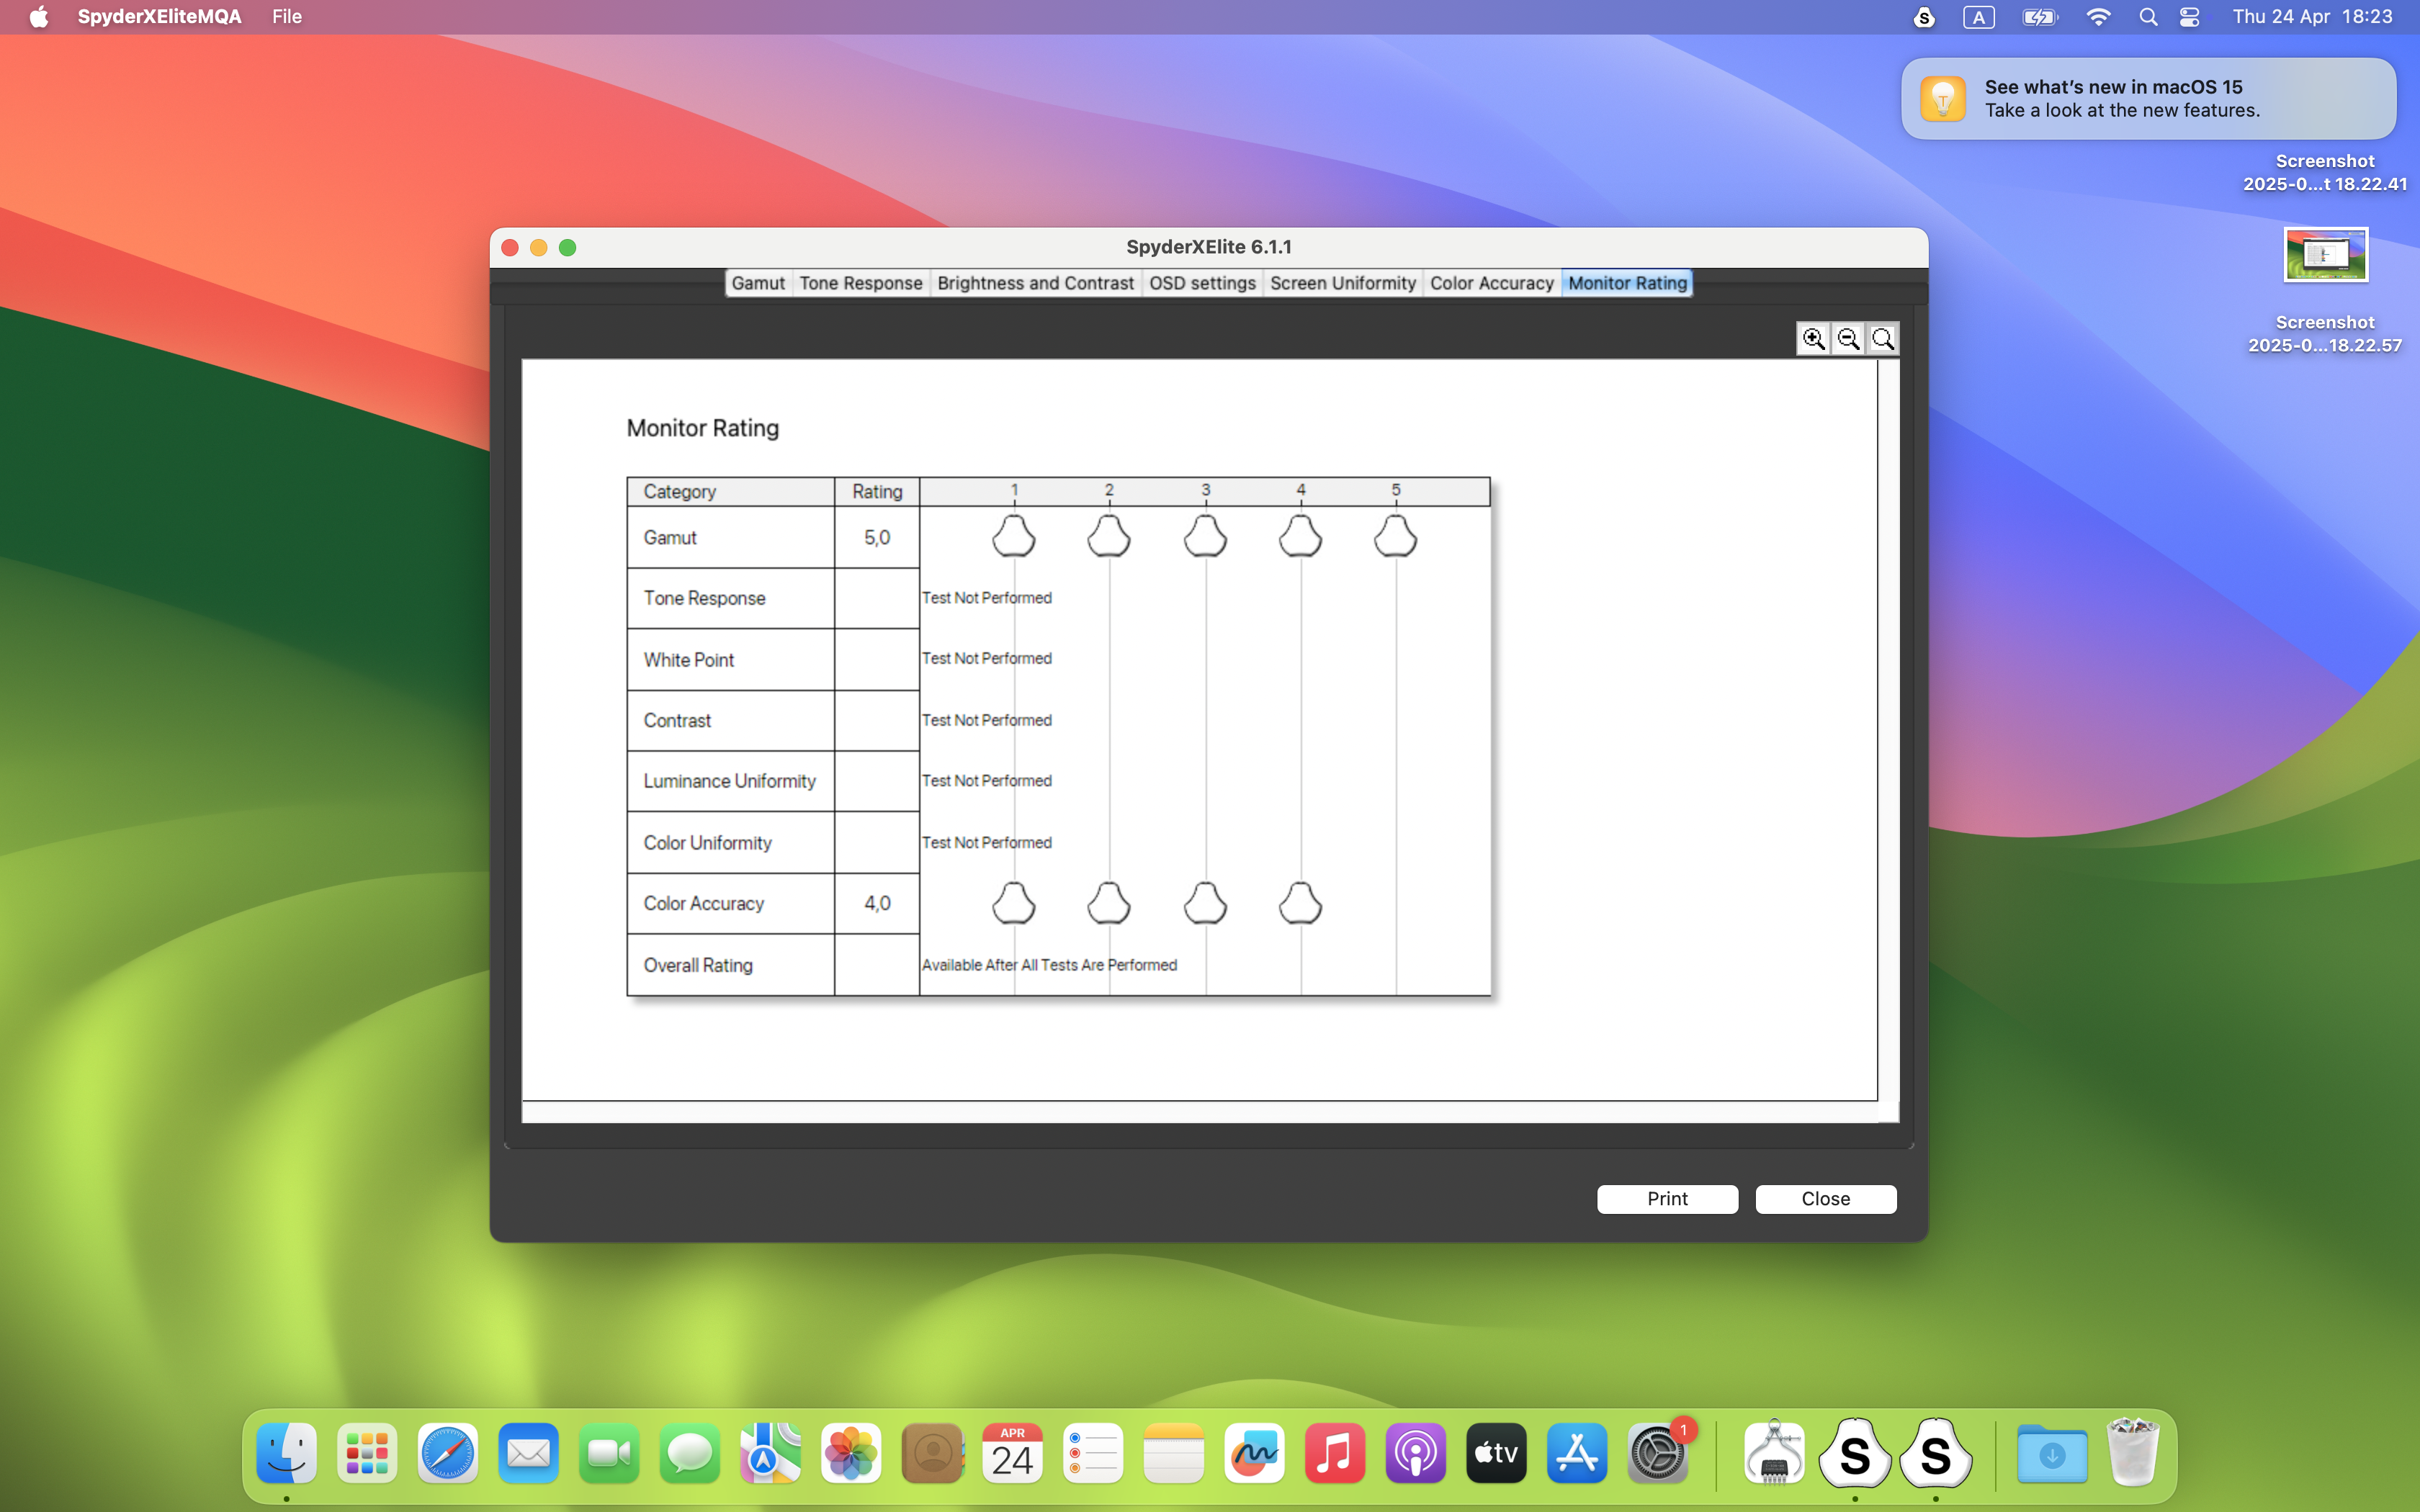Open the File menu
The image size is (2420, 1512).
(286, 17)
